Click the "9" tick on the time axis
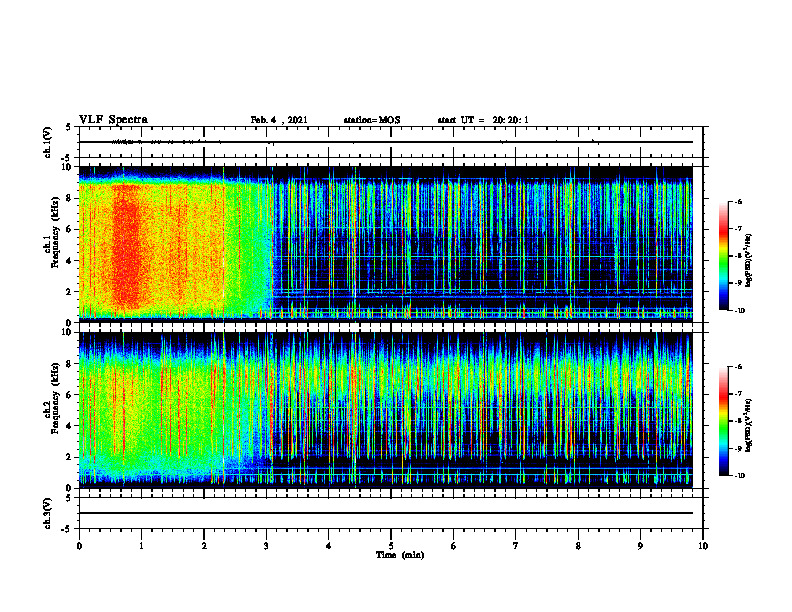Screen dimensions: 792x612 click(640, 546)
